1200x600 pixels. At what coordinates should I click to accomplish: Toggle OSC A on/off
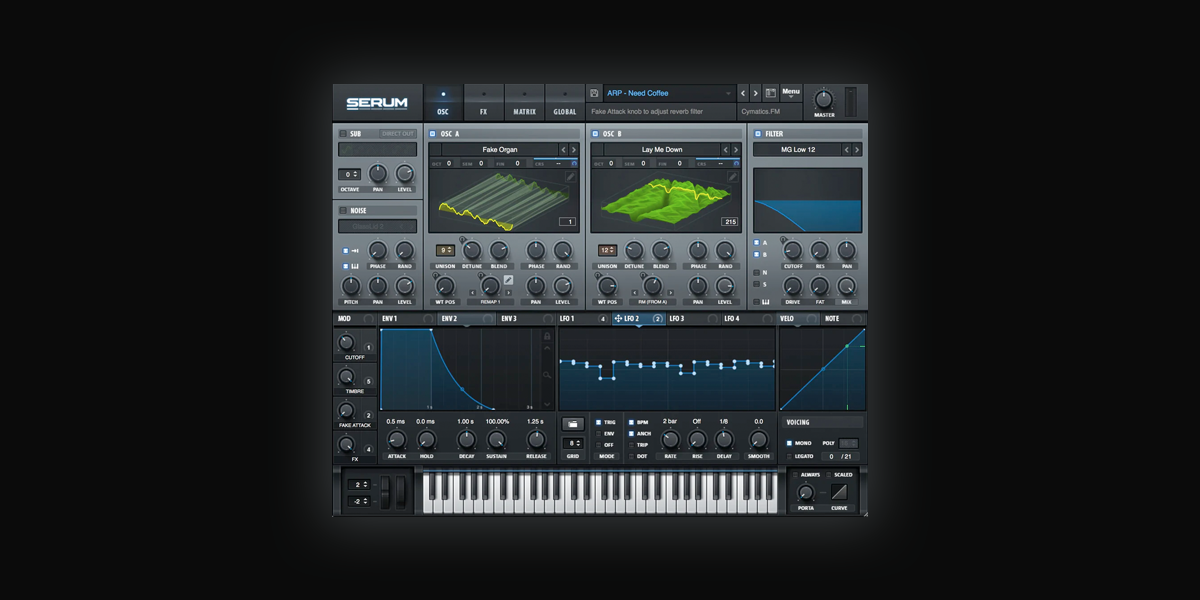433,133
